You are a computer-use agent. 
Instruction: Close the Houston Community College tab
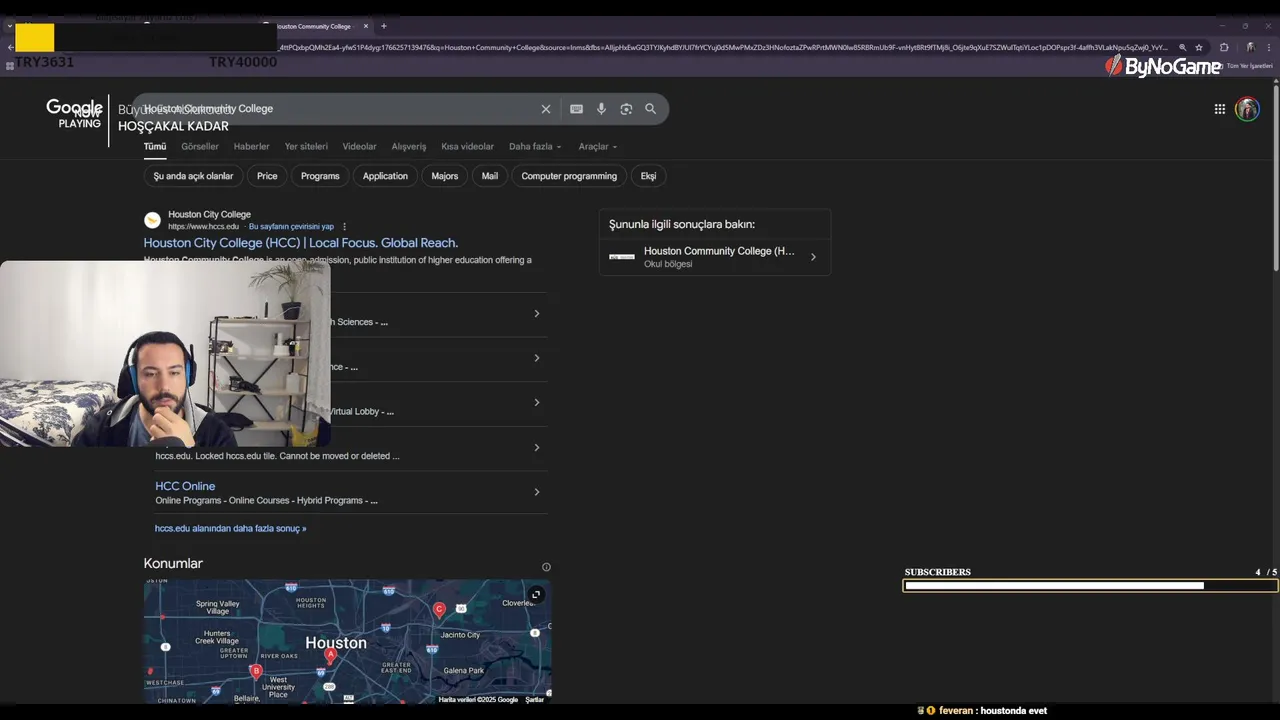pyautogui.click(x=367, y=26)
